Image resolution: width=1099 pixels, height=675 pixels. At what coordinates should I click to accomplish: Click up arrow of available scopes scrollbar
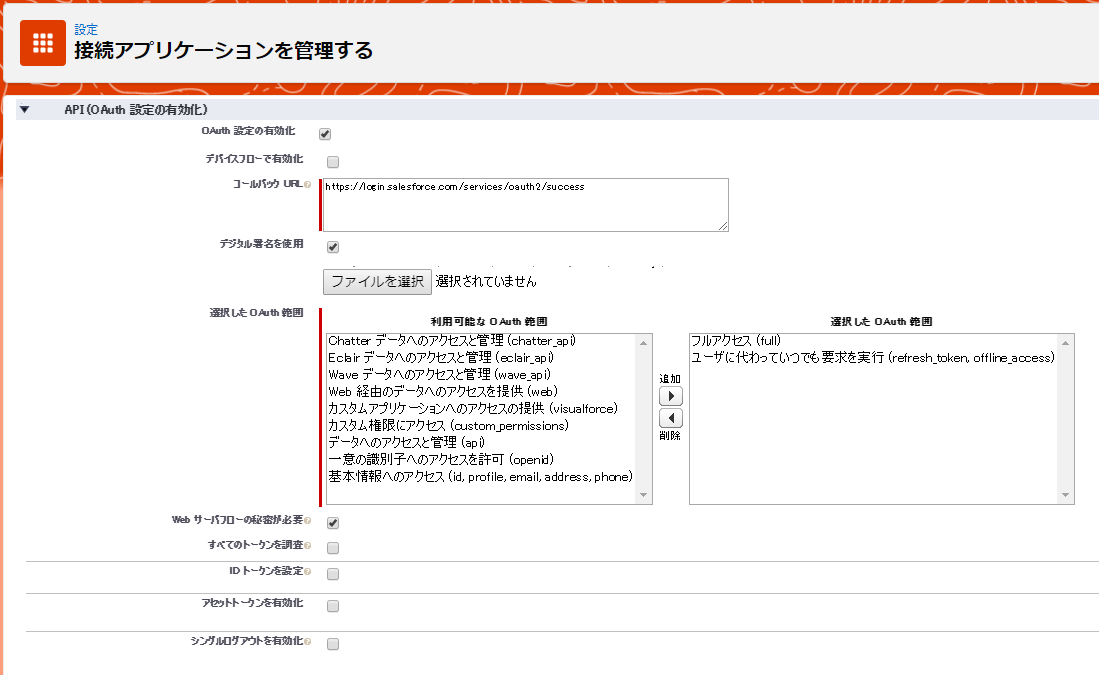(x=643, y=343)
